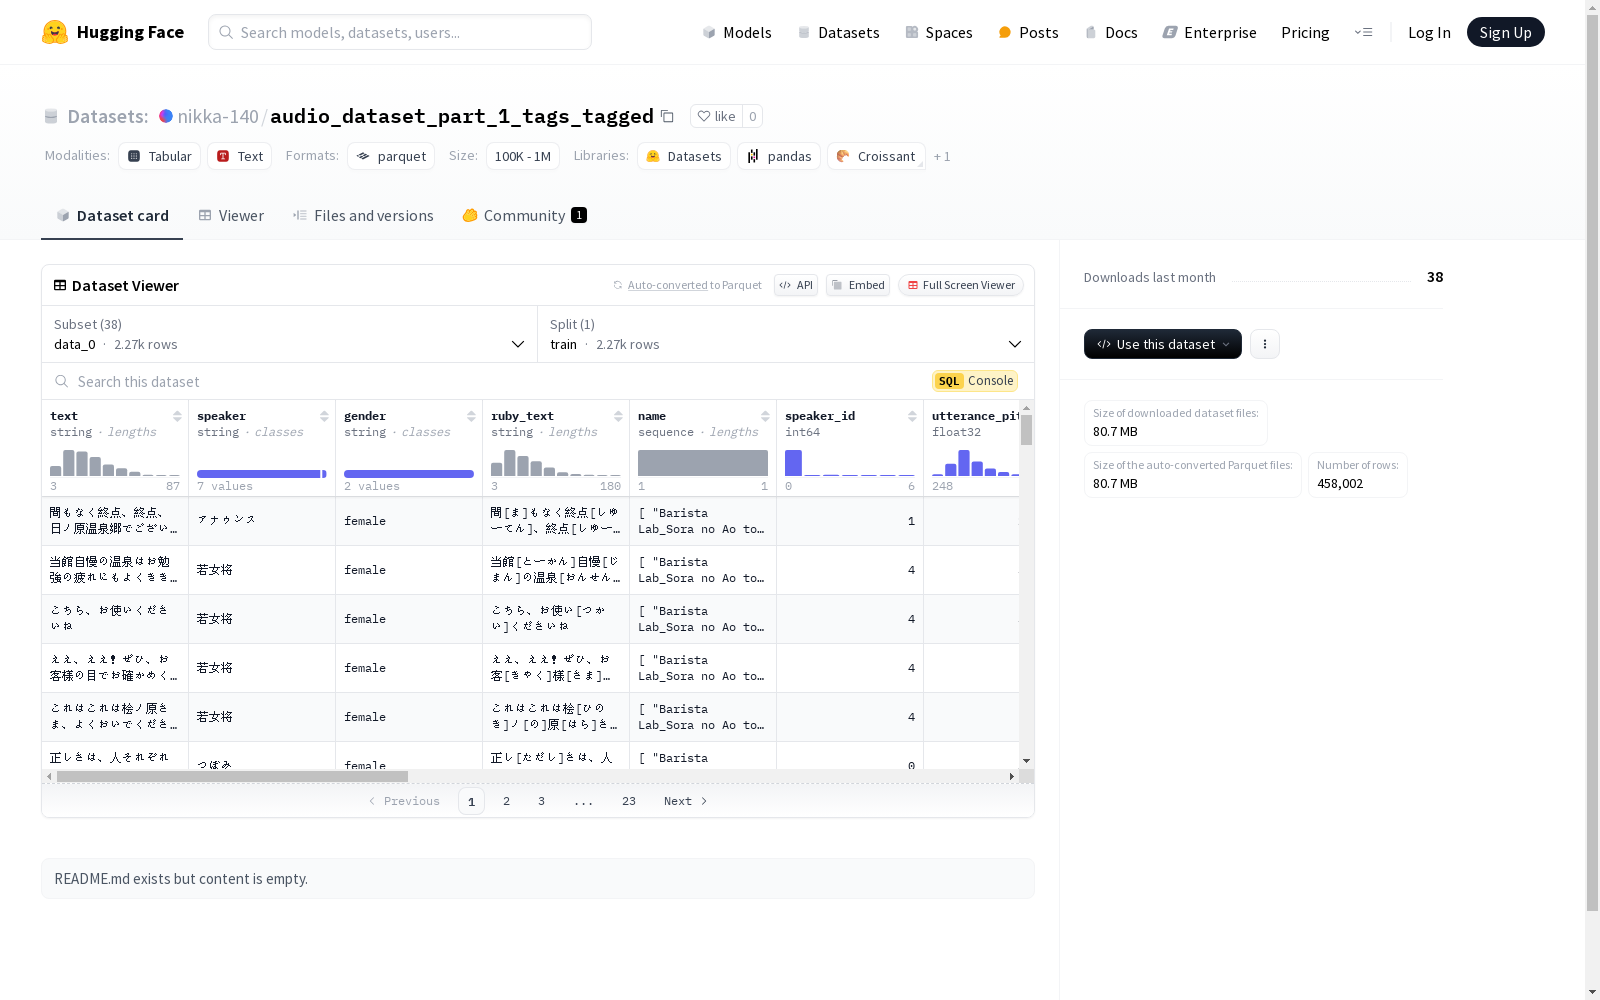Choose the Croissant library tag
Screen dimensions: 1600x1000
[x=876, y=156]
